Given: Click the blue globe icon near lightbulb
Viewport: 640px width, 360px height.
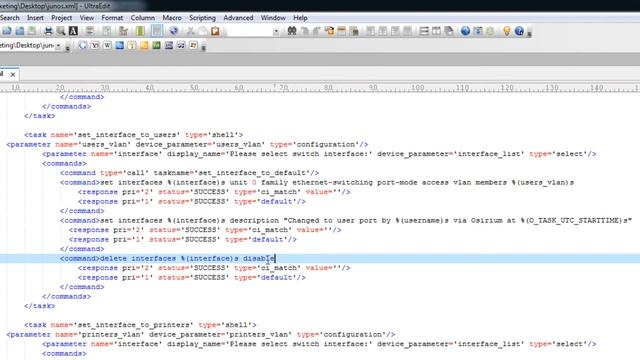Looking at the screenshot, I should tap(465, 31).
